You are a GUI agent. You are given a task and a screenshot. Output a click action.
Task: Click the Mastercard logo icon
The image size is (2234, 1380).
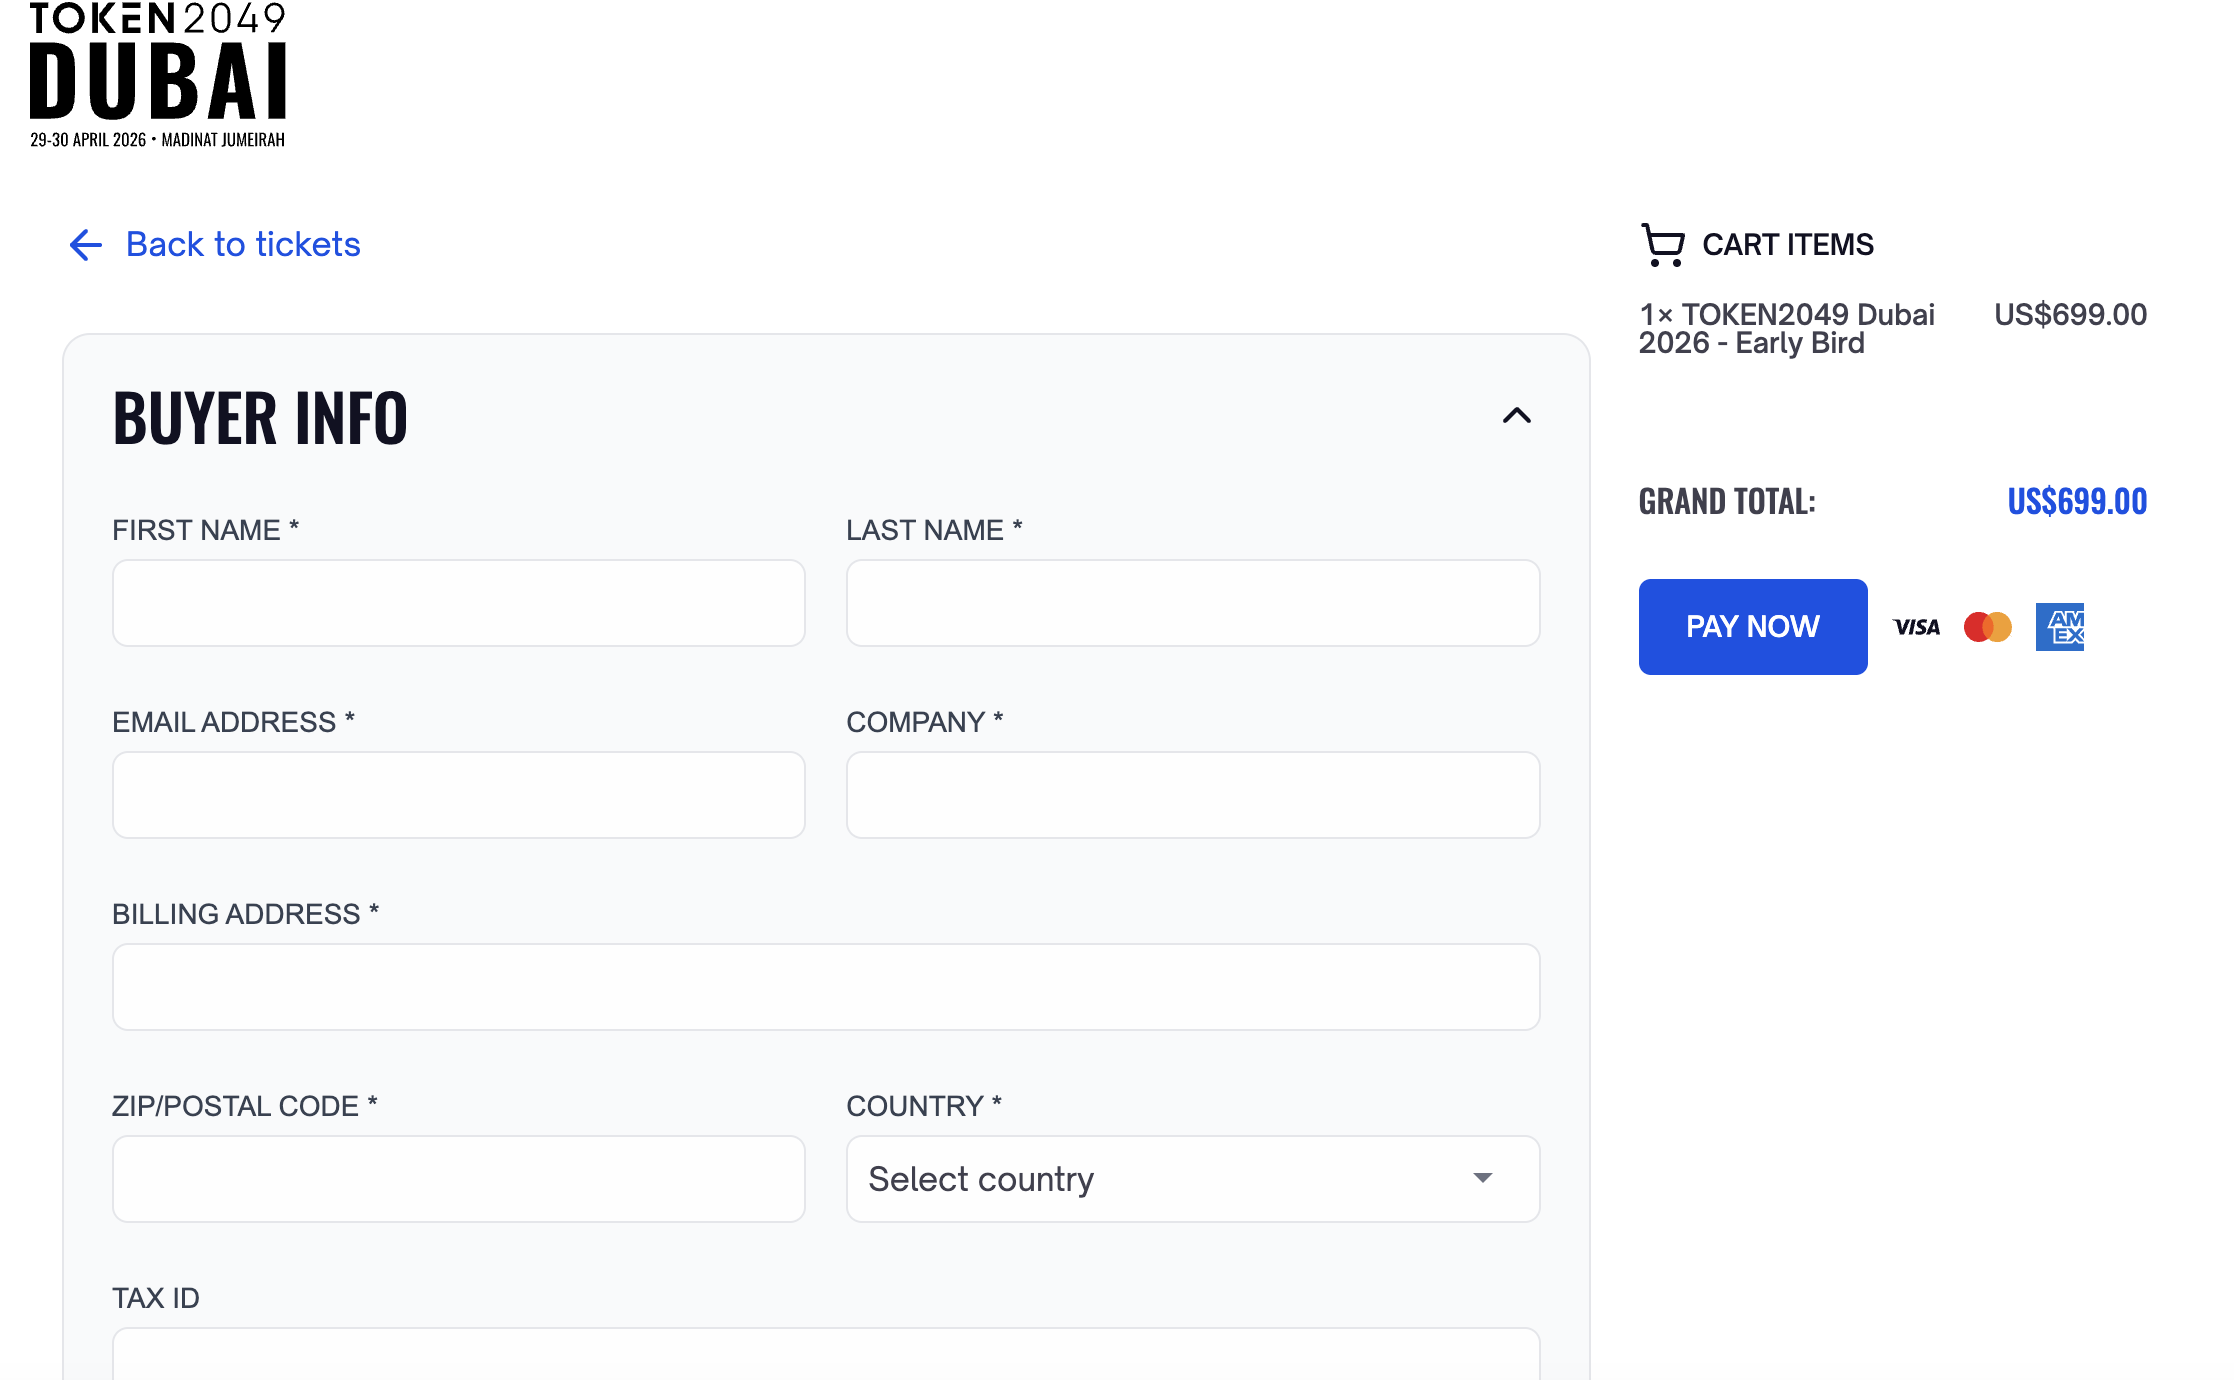coord(1987,627)
